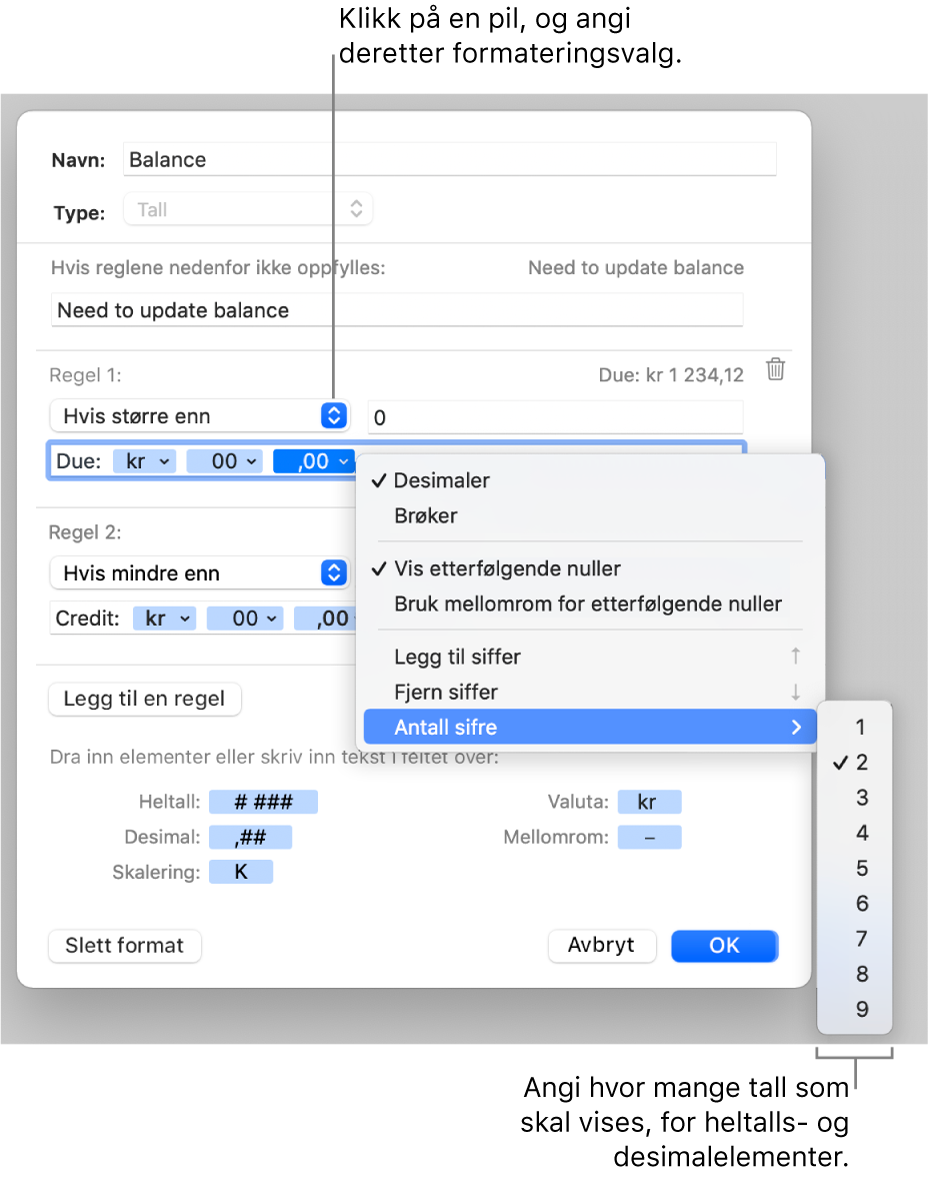This screenshot has width=928, height=1178.
Task: Click the 'Credit:' text in format field
Action: [x=88, y=618]
